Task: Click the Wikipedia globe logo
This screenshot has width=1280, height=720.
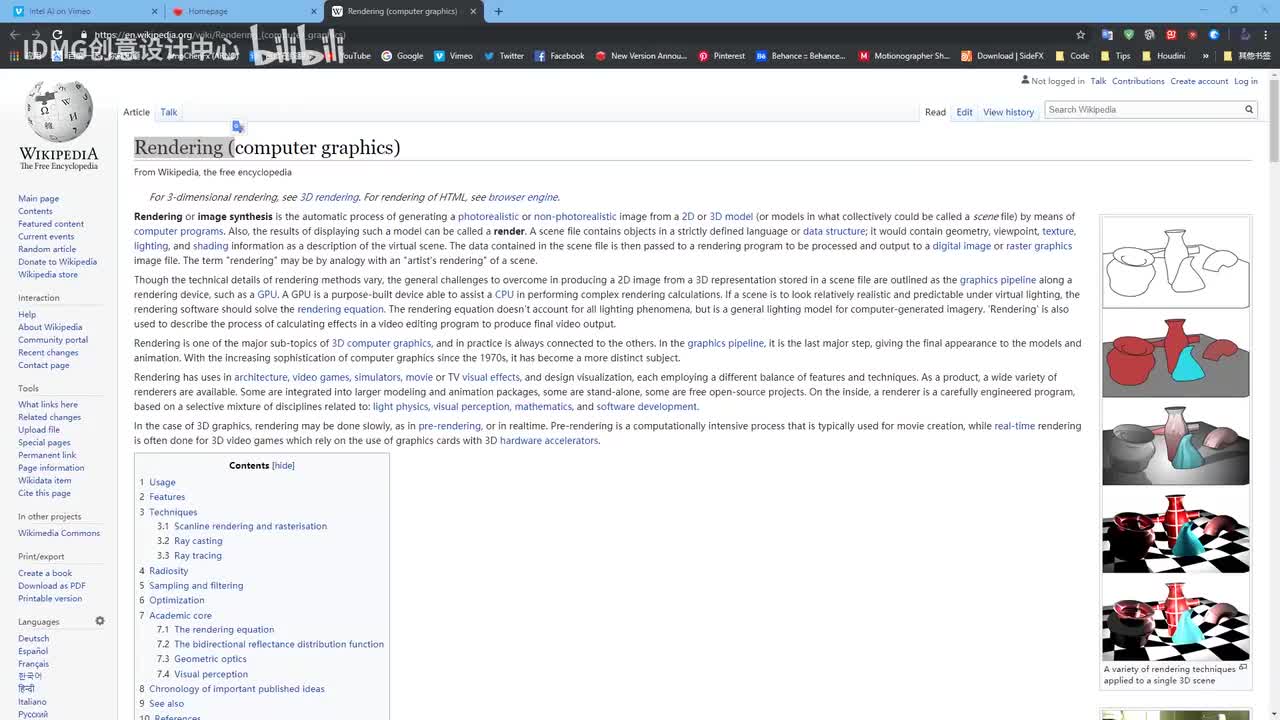Action: [x=59, y=111]
